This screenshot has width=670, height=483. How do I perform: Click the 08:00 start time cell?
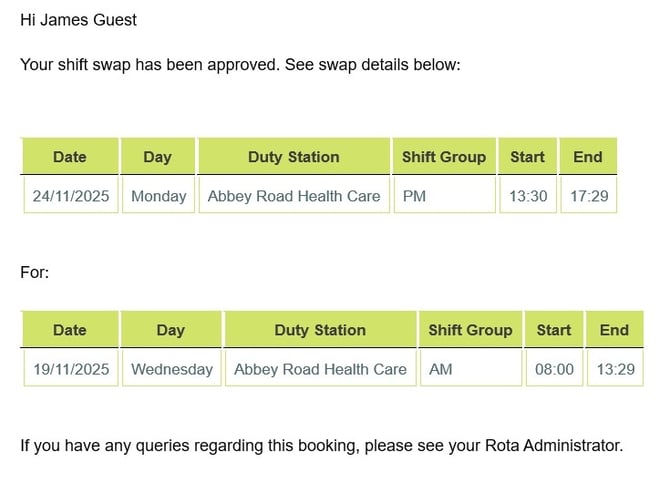[554, 369]
